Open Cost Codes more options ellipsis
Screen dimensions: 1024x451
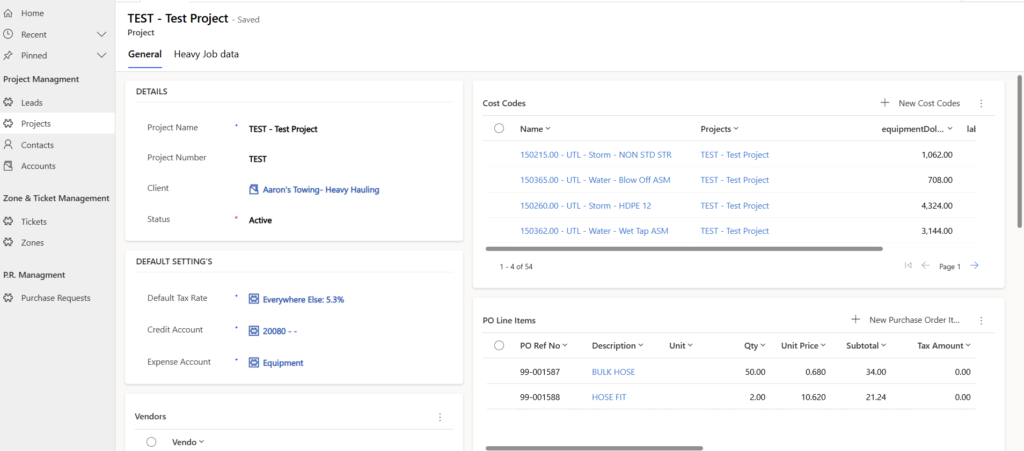[981, 103]
